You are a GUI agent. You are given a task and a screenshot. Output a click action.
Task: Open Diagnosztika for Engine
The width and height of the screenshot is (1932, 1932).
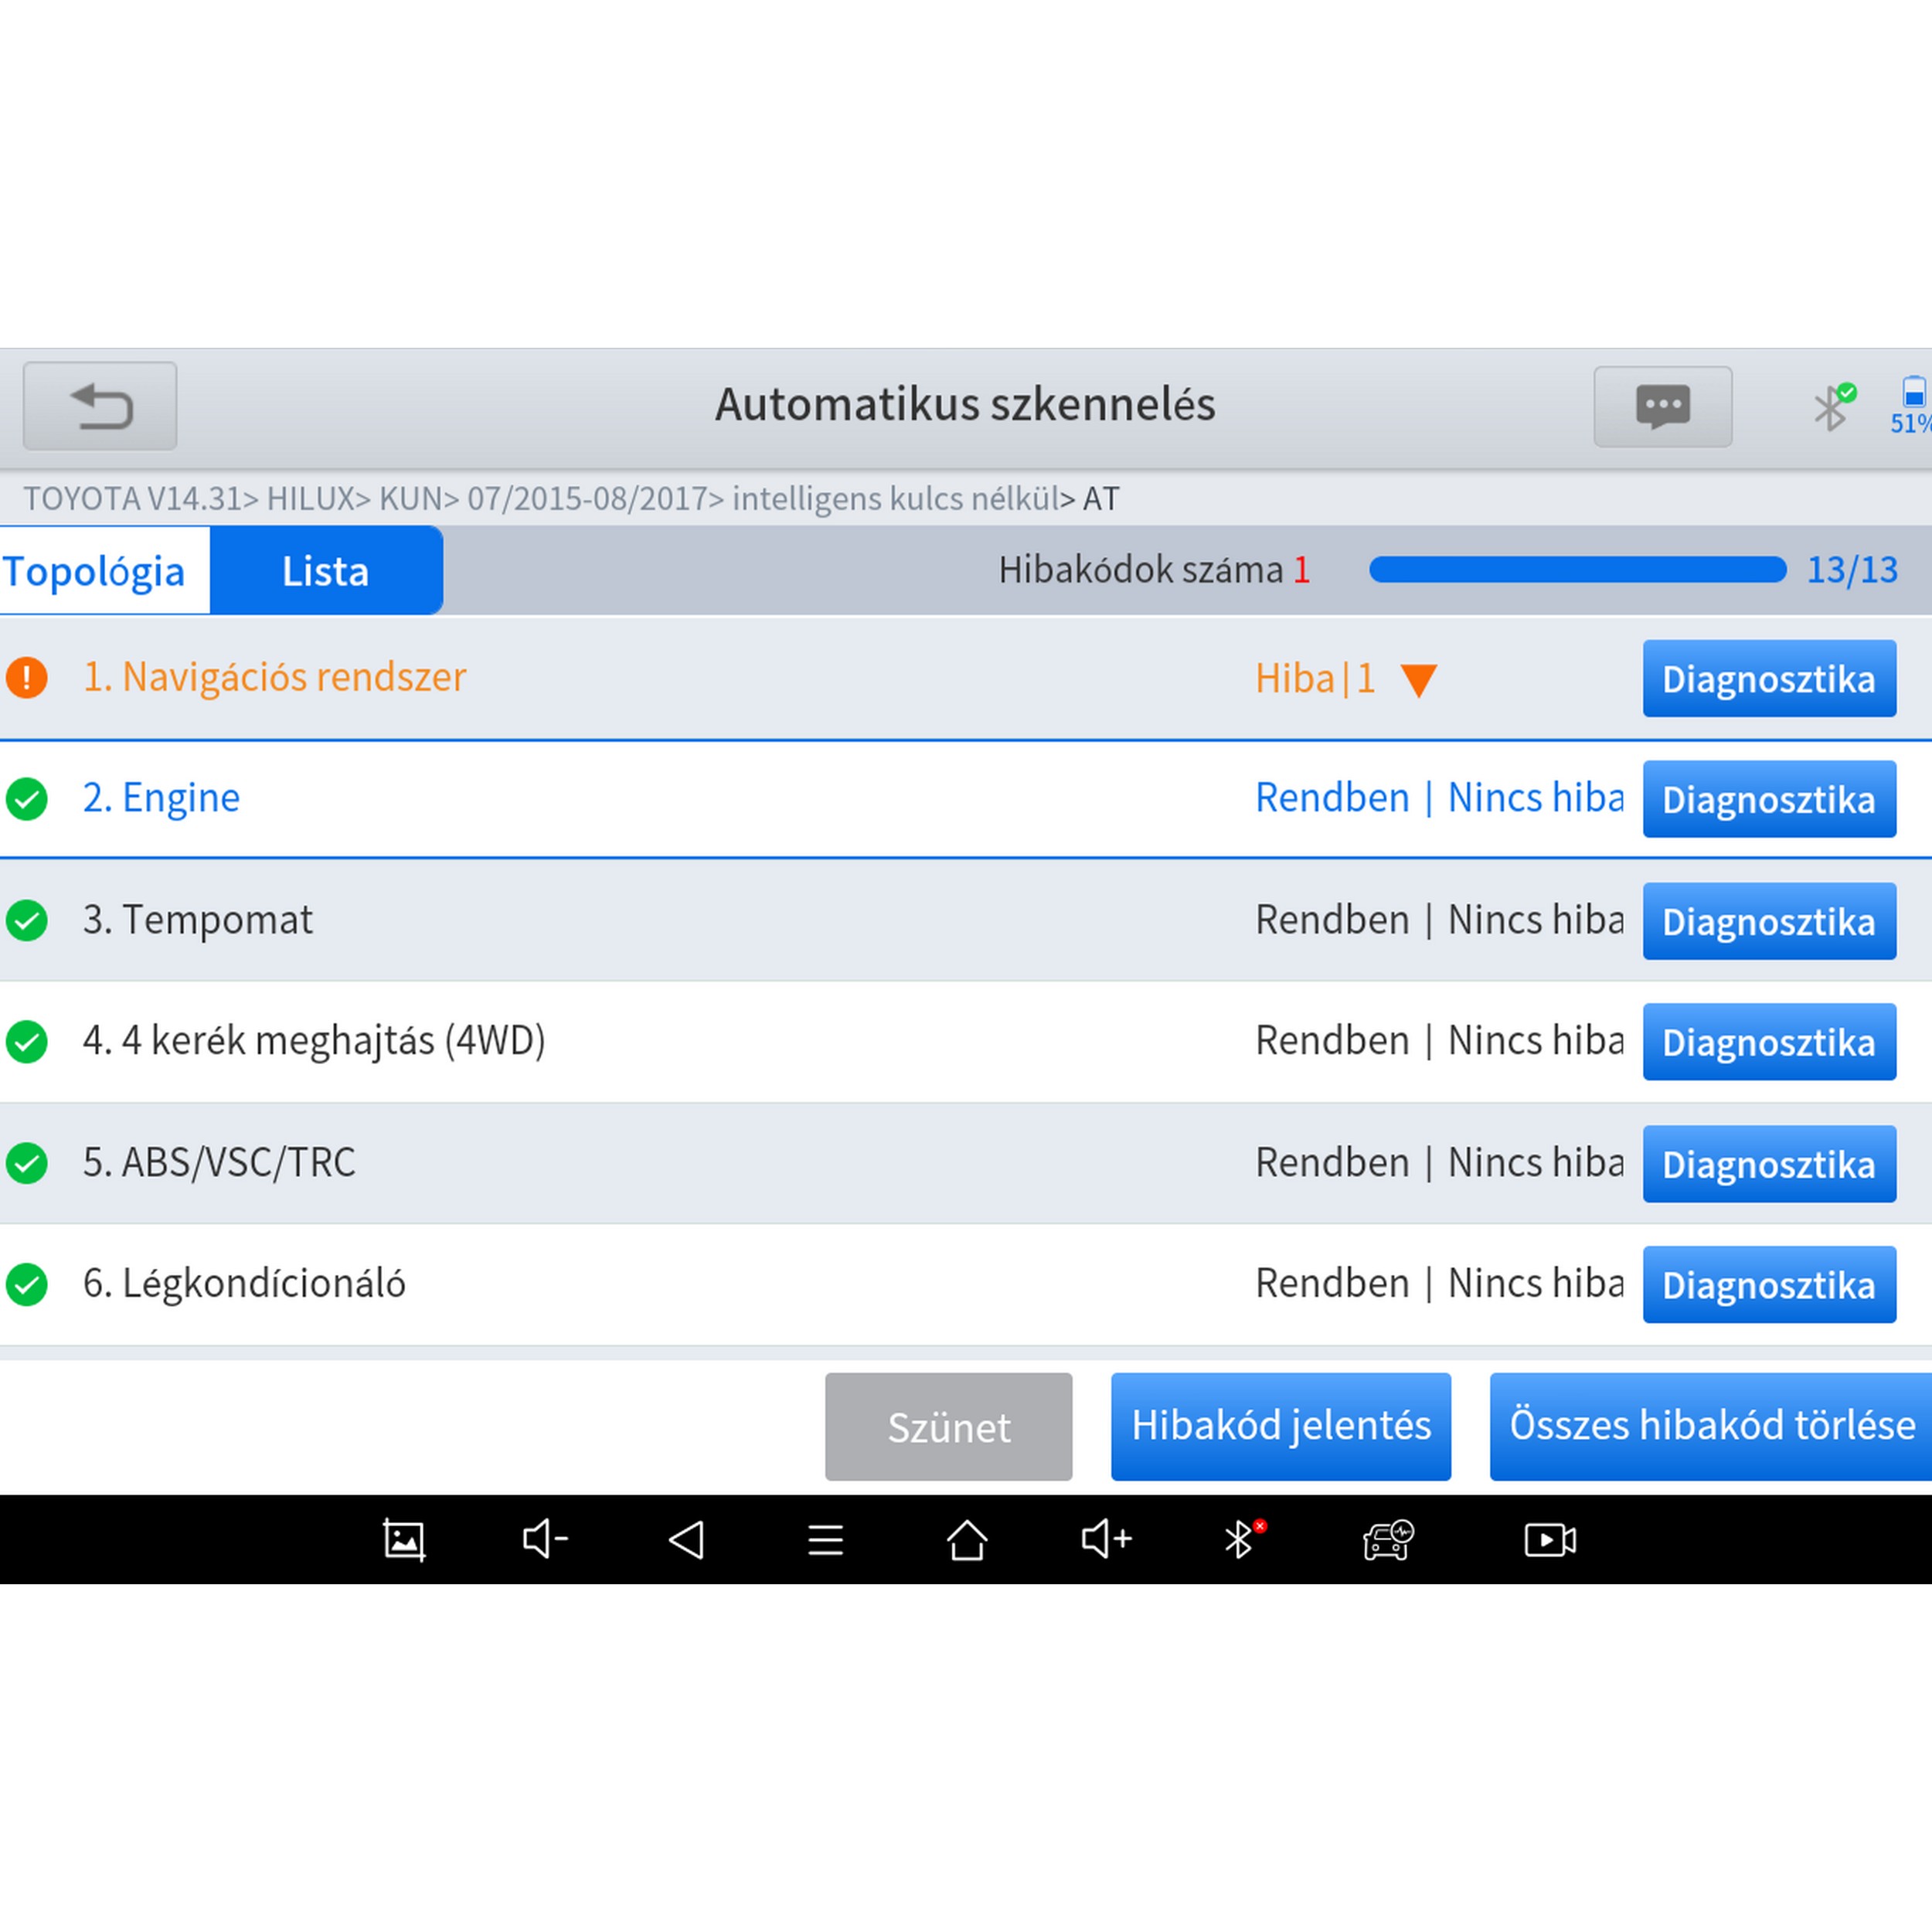pyautogui.click(x=1768, y=800)
